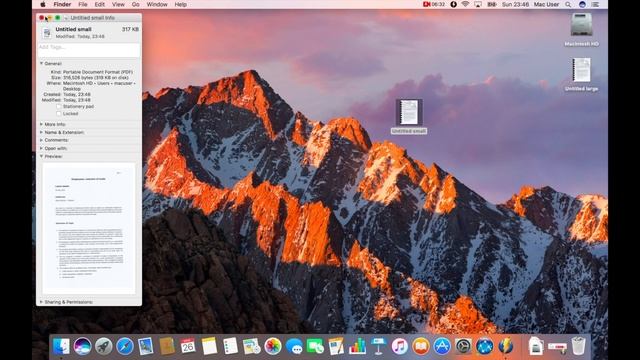Open Finder from the Dock

61,347
